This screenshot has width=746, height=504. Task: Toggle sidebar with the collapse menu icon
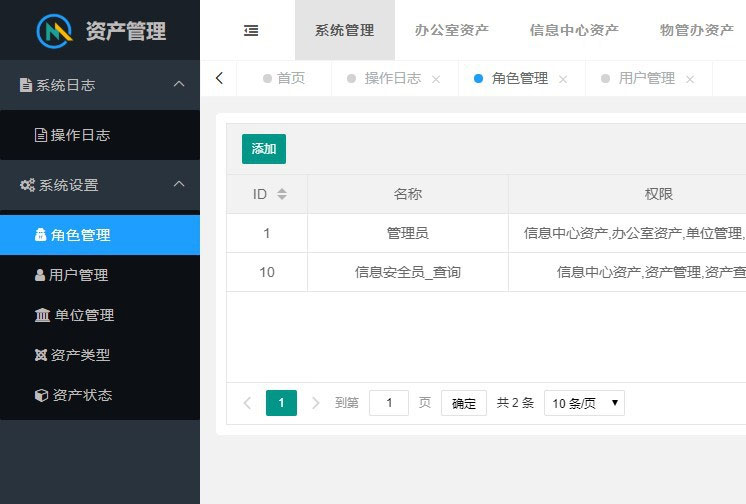pyautogui.click(x=251, y=30)
